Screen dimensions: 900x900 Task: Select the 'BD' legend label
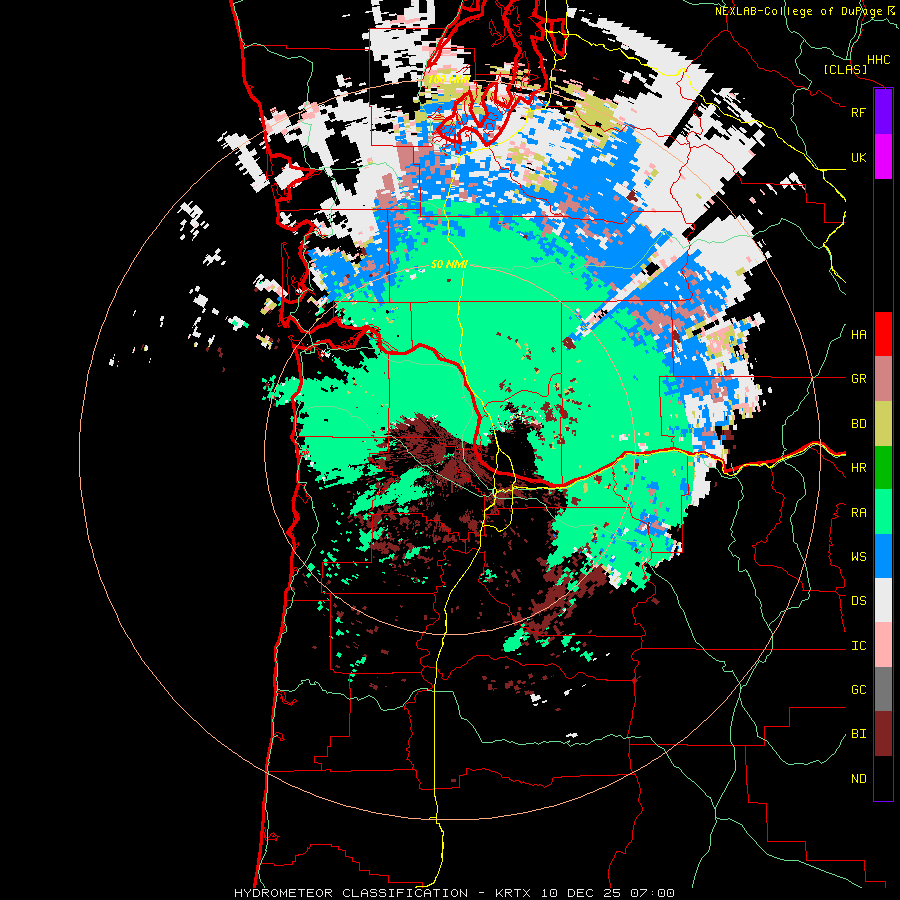[x=858, y=424]
